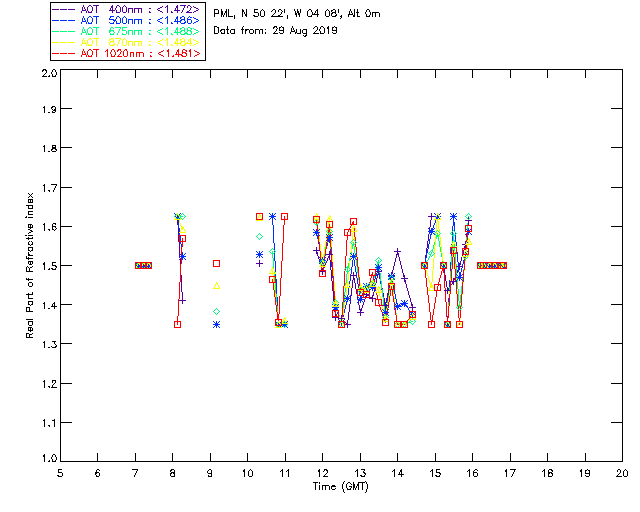Screen dimensions: 640x512
Task: Click the 1.8 y-axis tick label
Action: tap(49, 148)
